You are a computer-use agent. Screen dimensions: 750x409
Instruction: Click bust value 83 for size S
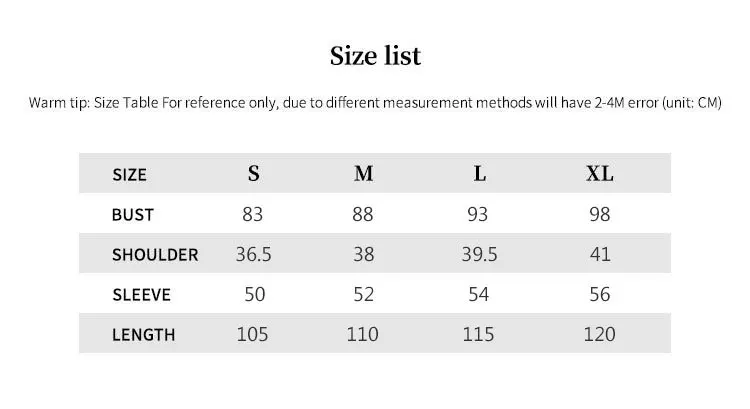point(253,214)
